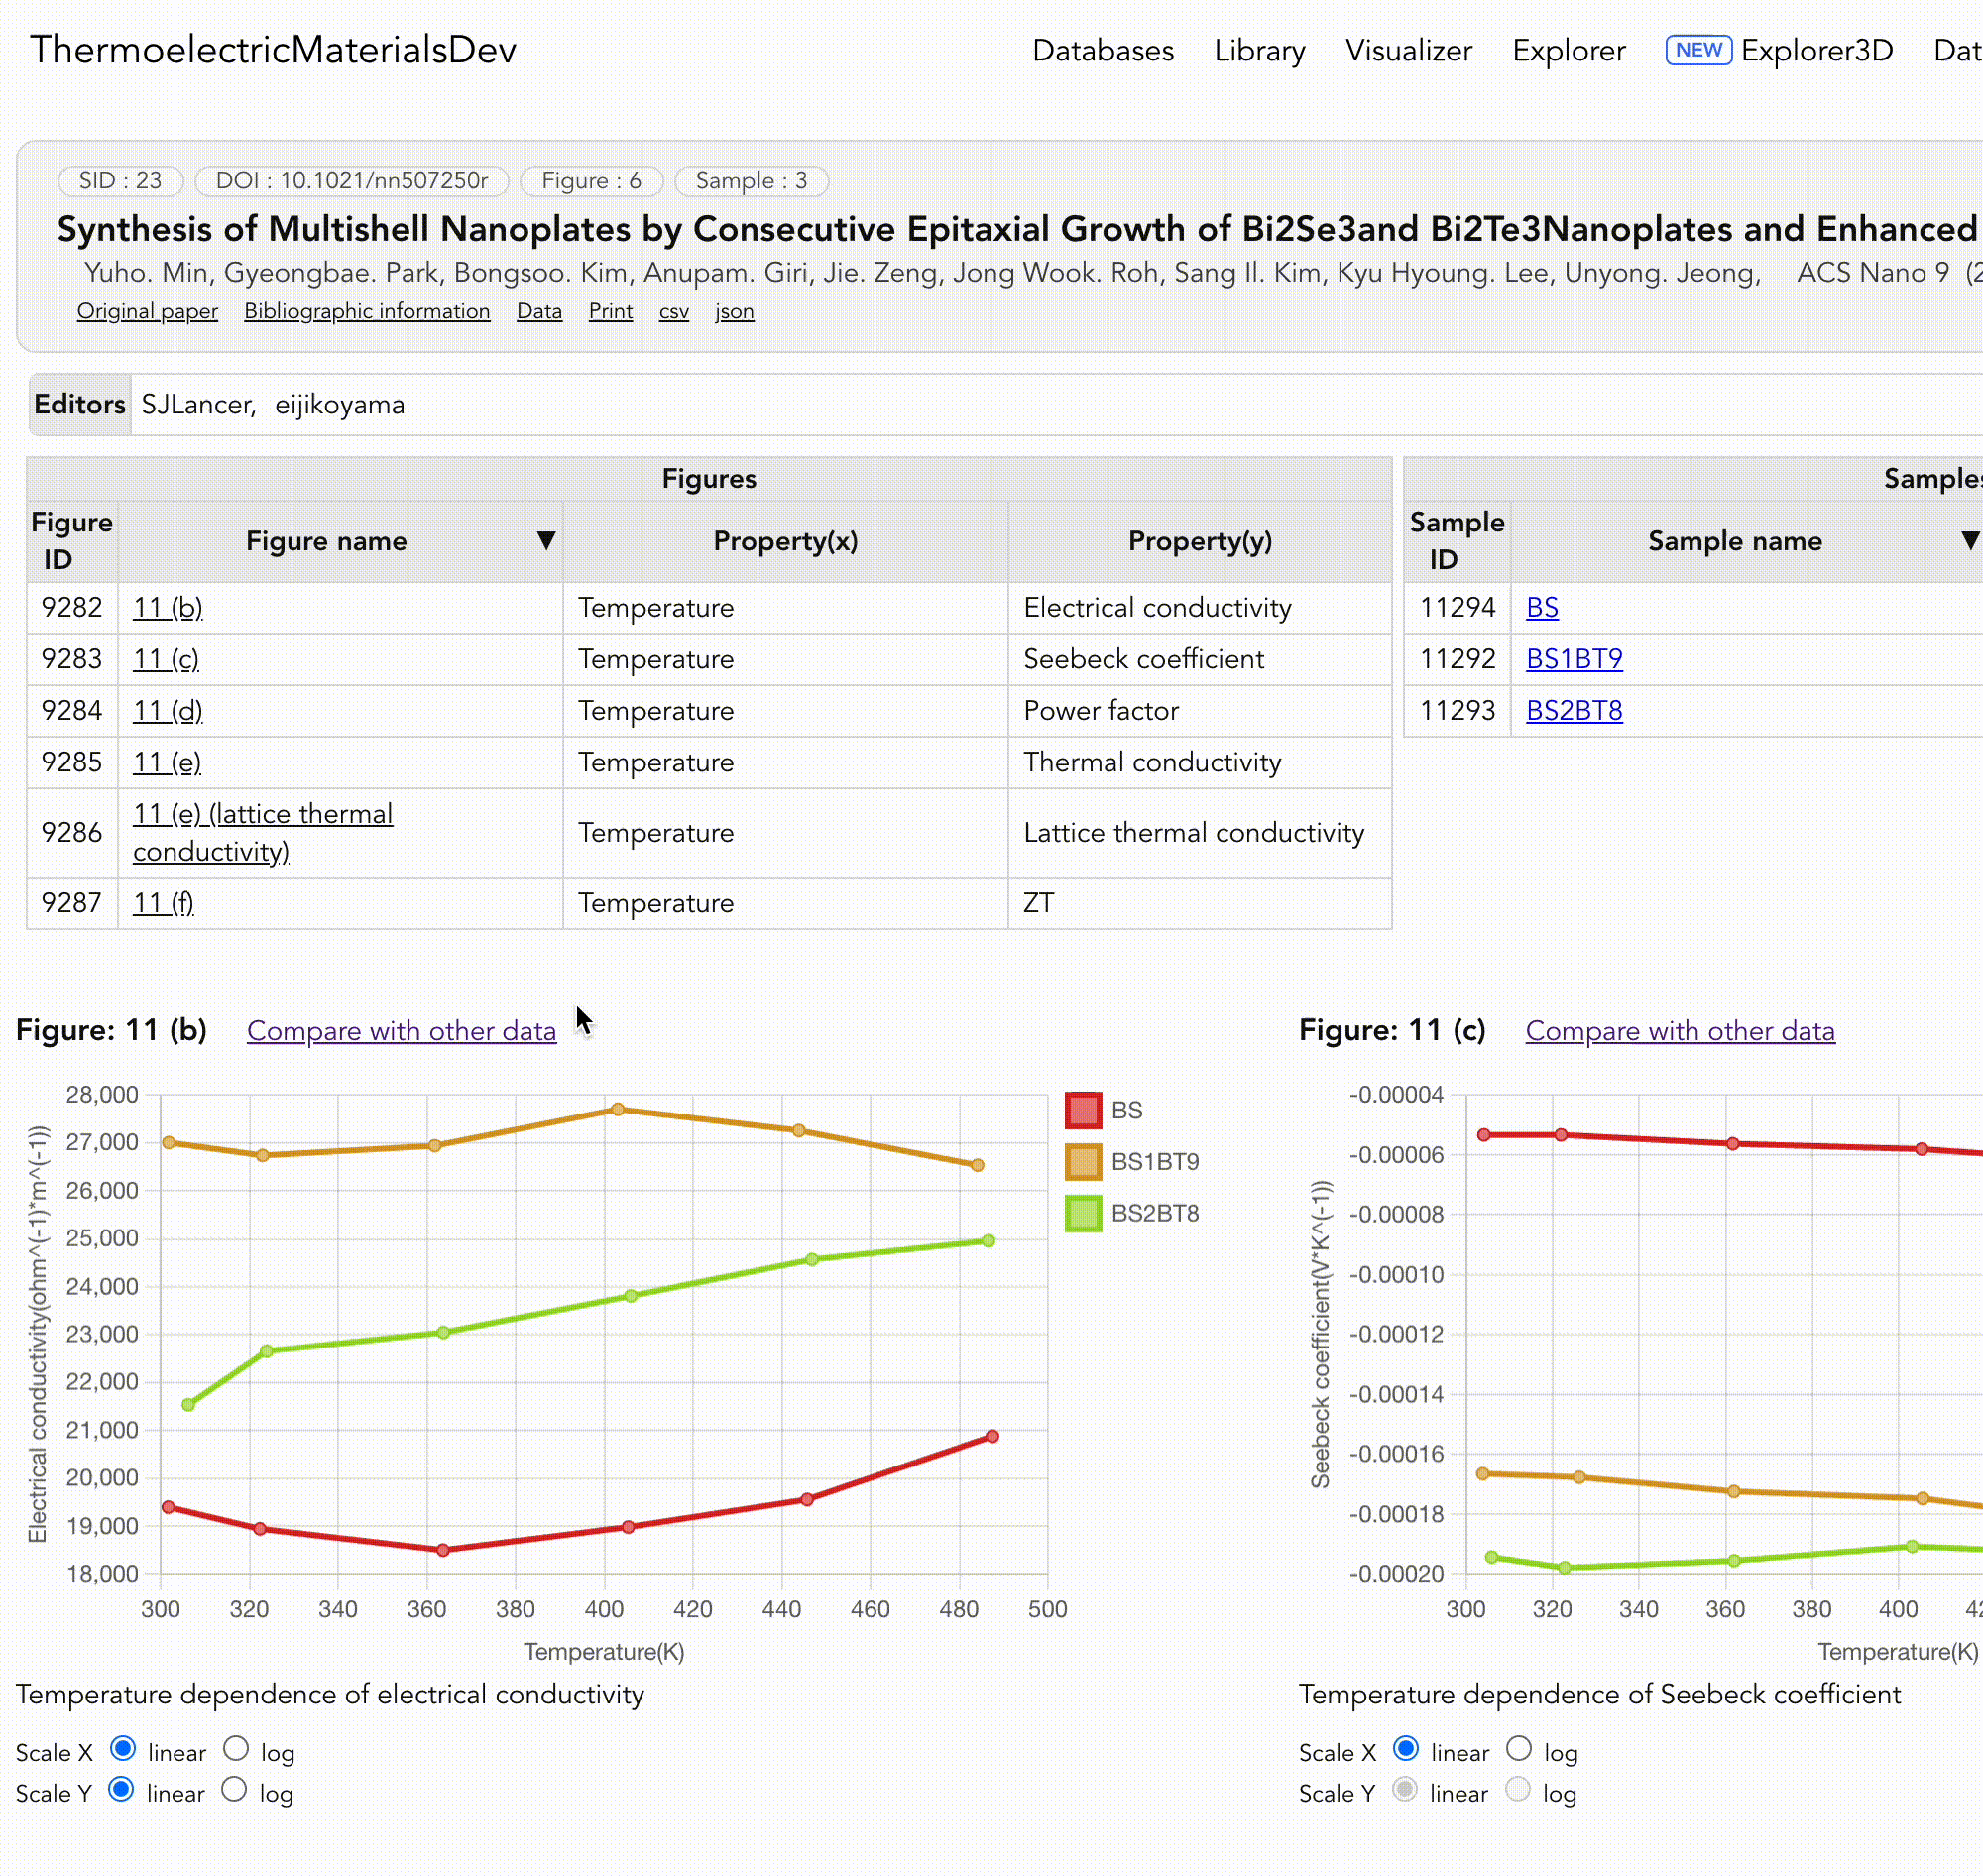Image resolution: width=1983 pixels, height=1876 pixels.
Task: Click the Power factor property cell
Action: [x=1199, y=711]
